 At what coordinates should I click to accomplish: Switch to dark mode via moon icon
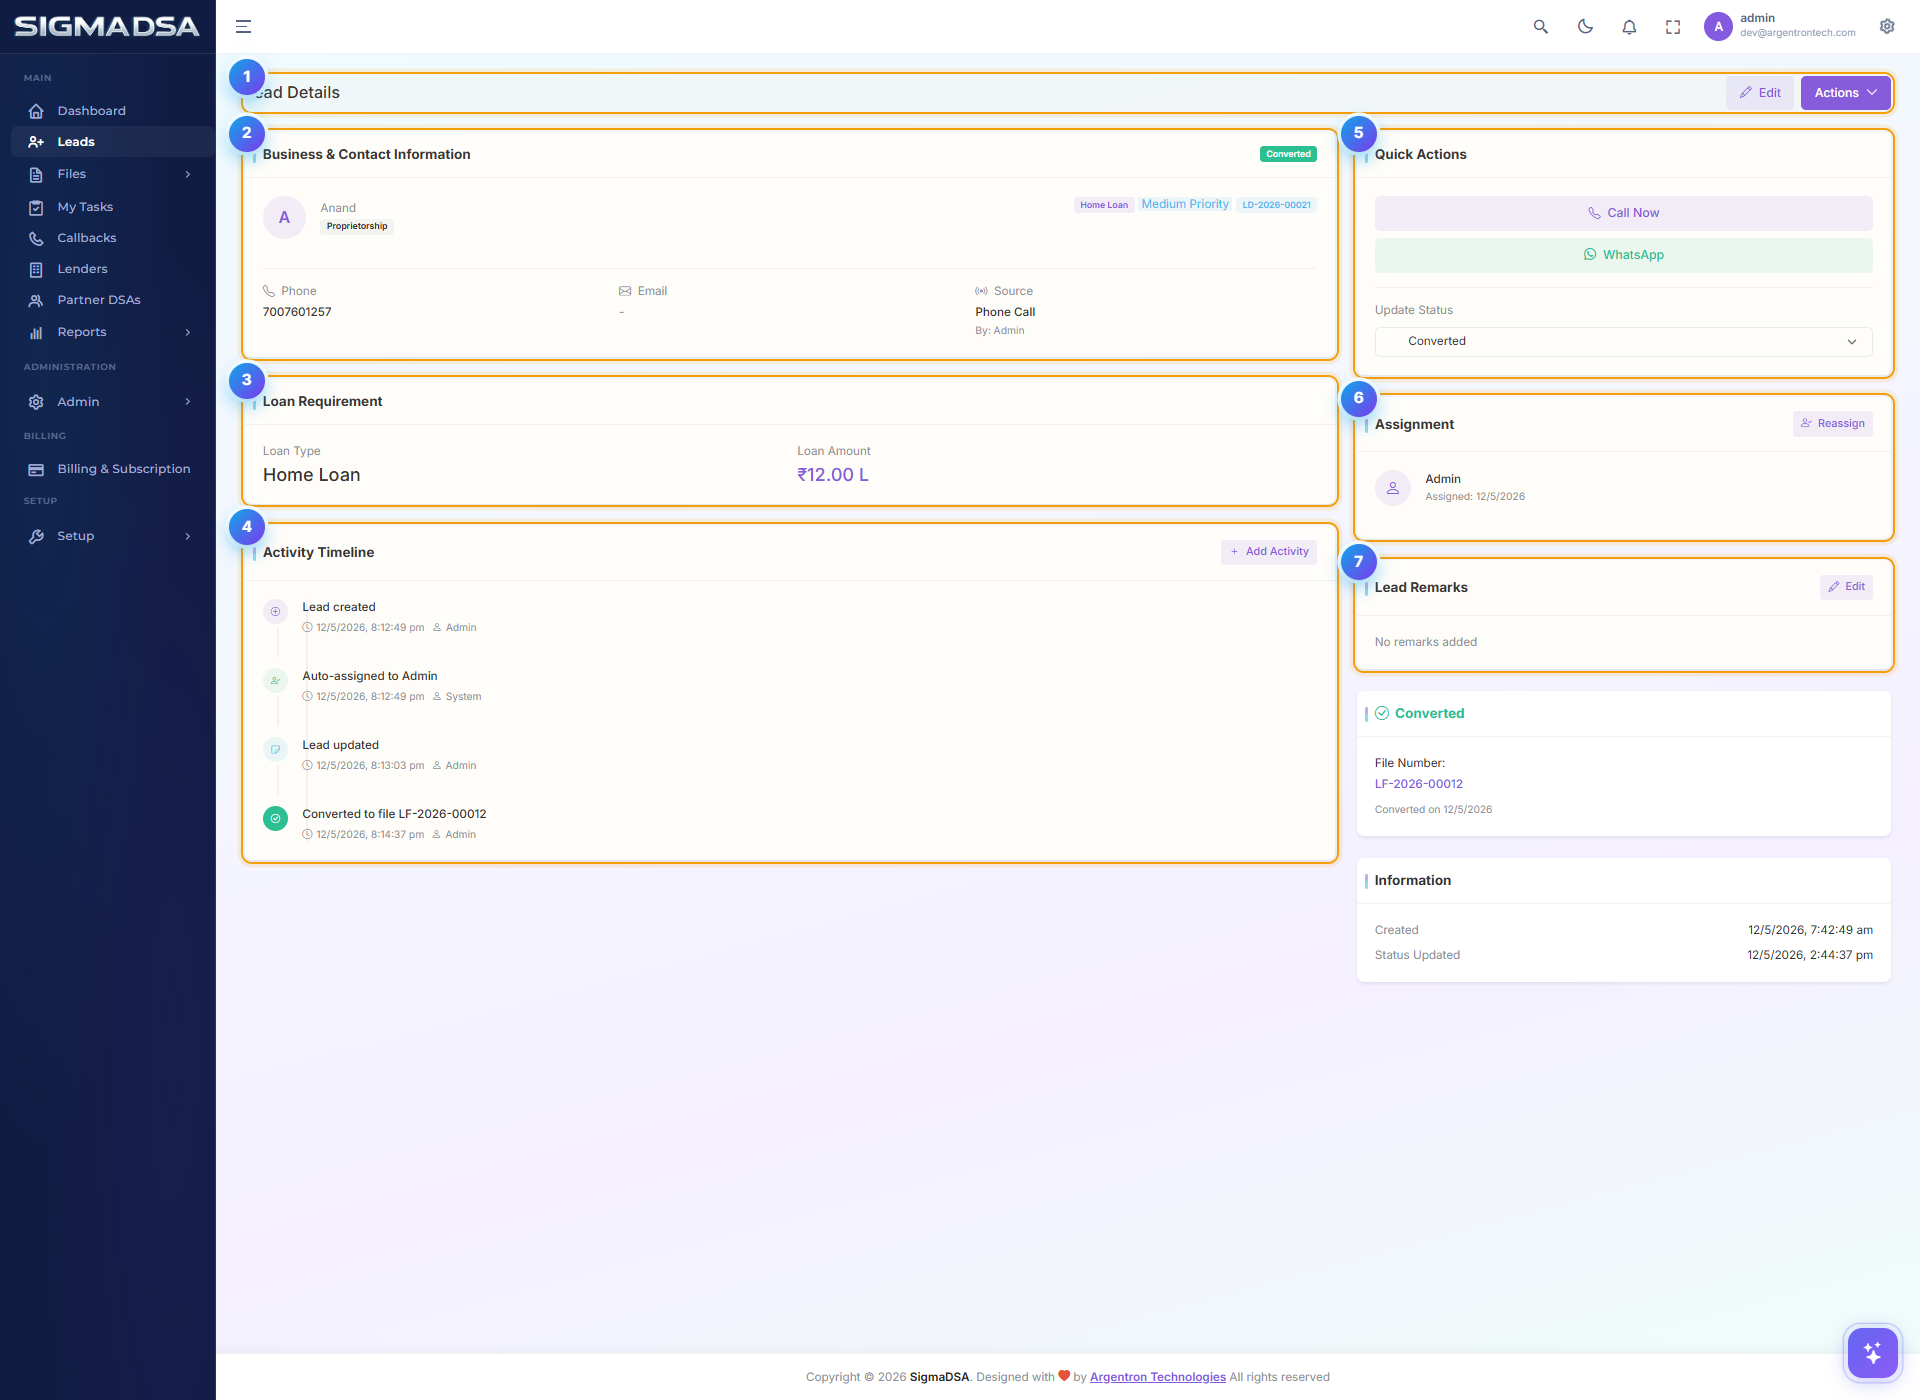[x=1585, y=27]
